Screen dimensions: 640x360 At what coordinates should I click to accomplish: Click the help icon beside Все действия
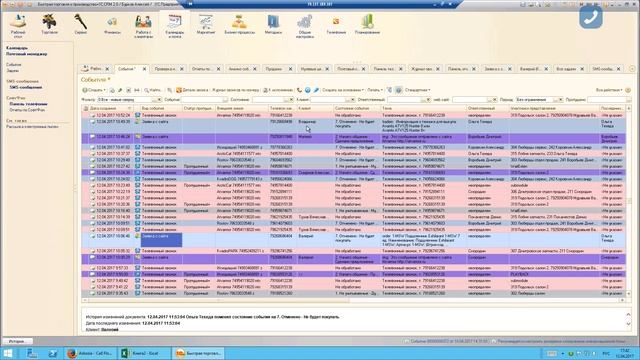628,90
